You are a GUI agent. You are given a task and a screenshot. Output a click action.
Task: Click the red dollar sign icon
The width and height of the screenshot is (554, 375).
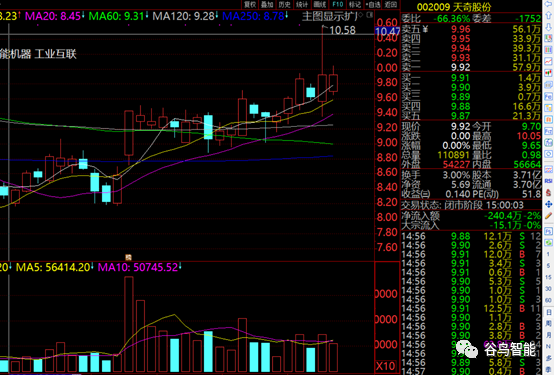pyautogui.click(x=548, y=192)
